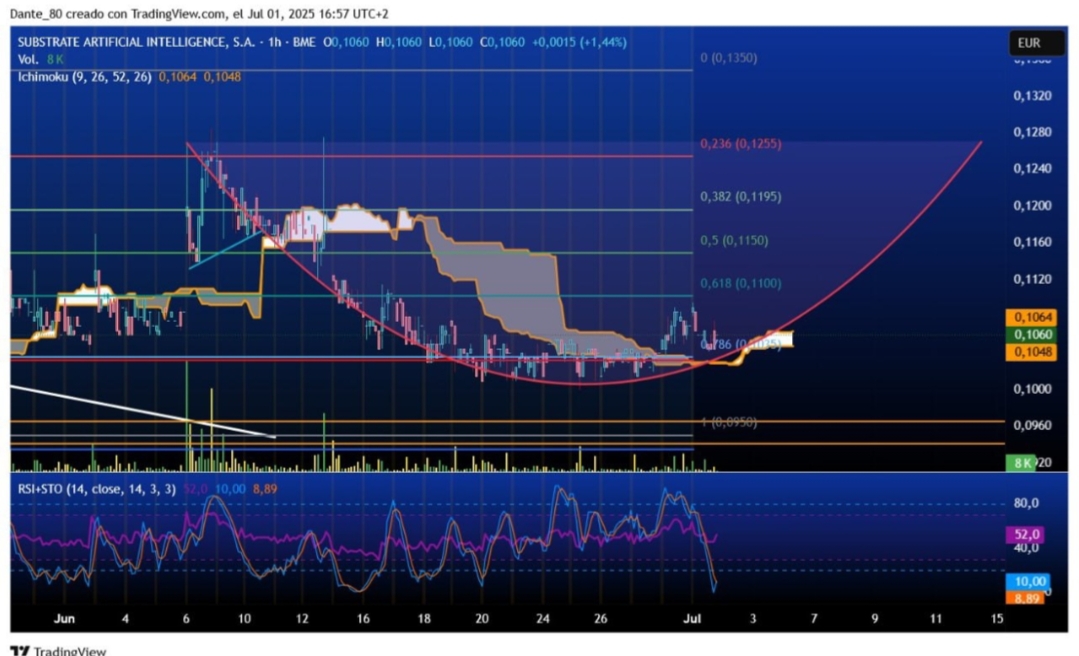
Task: Click 0,1320 on the price axis
Action: click(x=1032, y=96)
